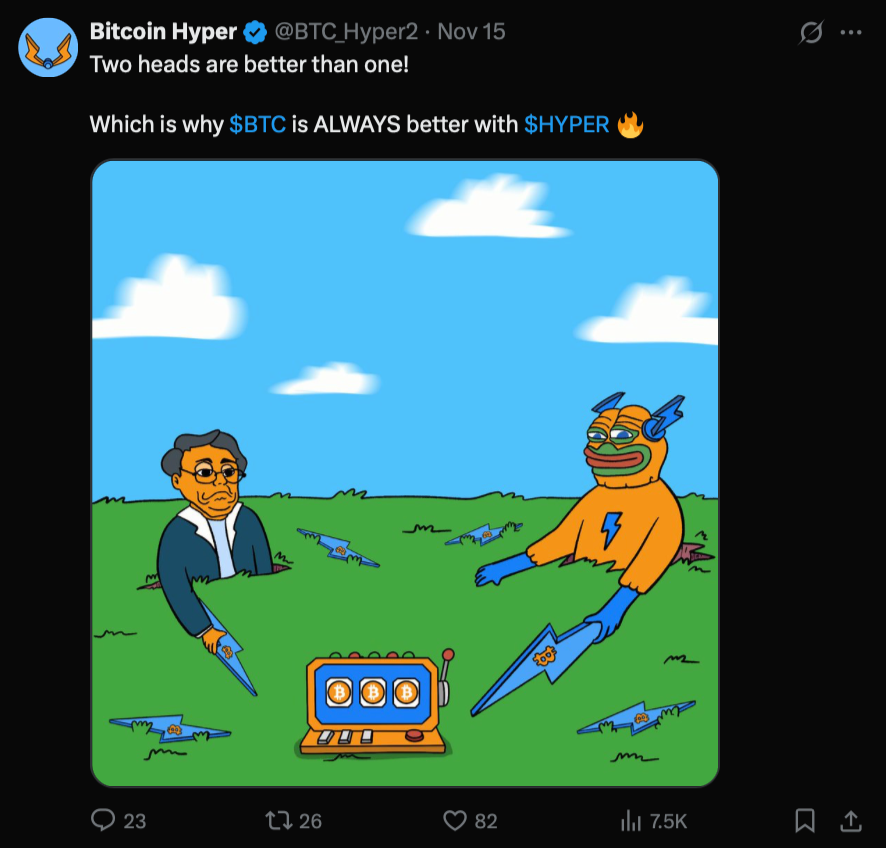The image size is (886, 848).
Task: Bookmark this post
Action: (804, 820)
